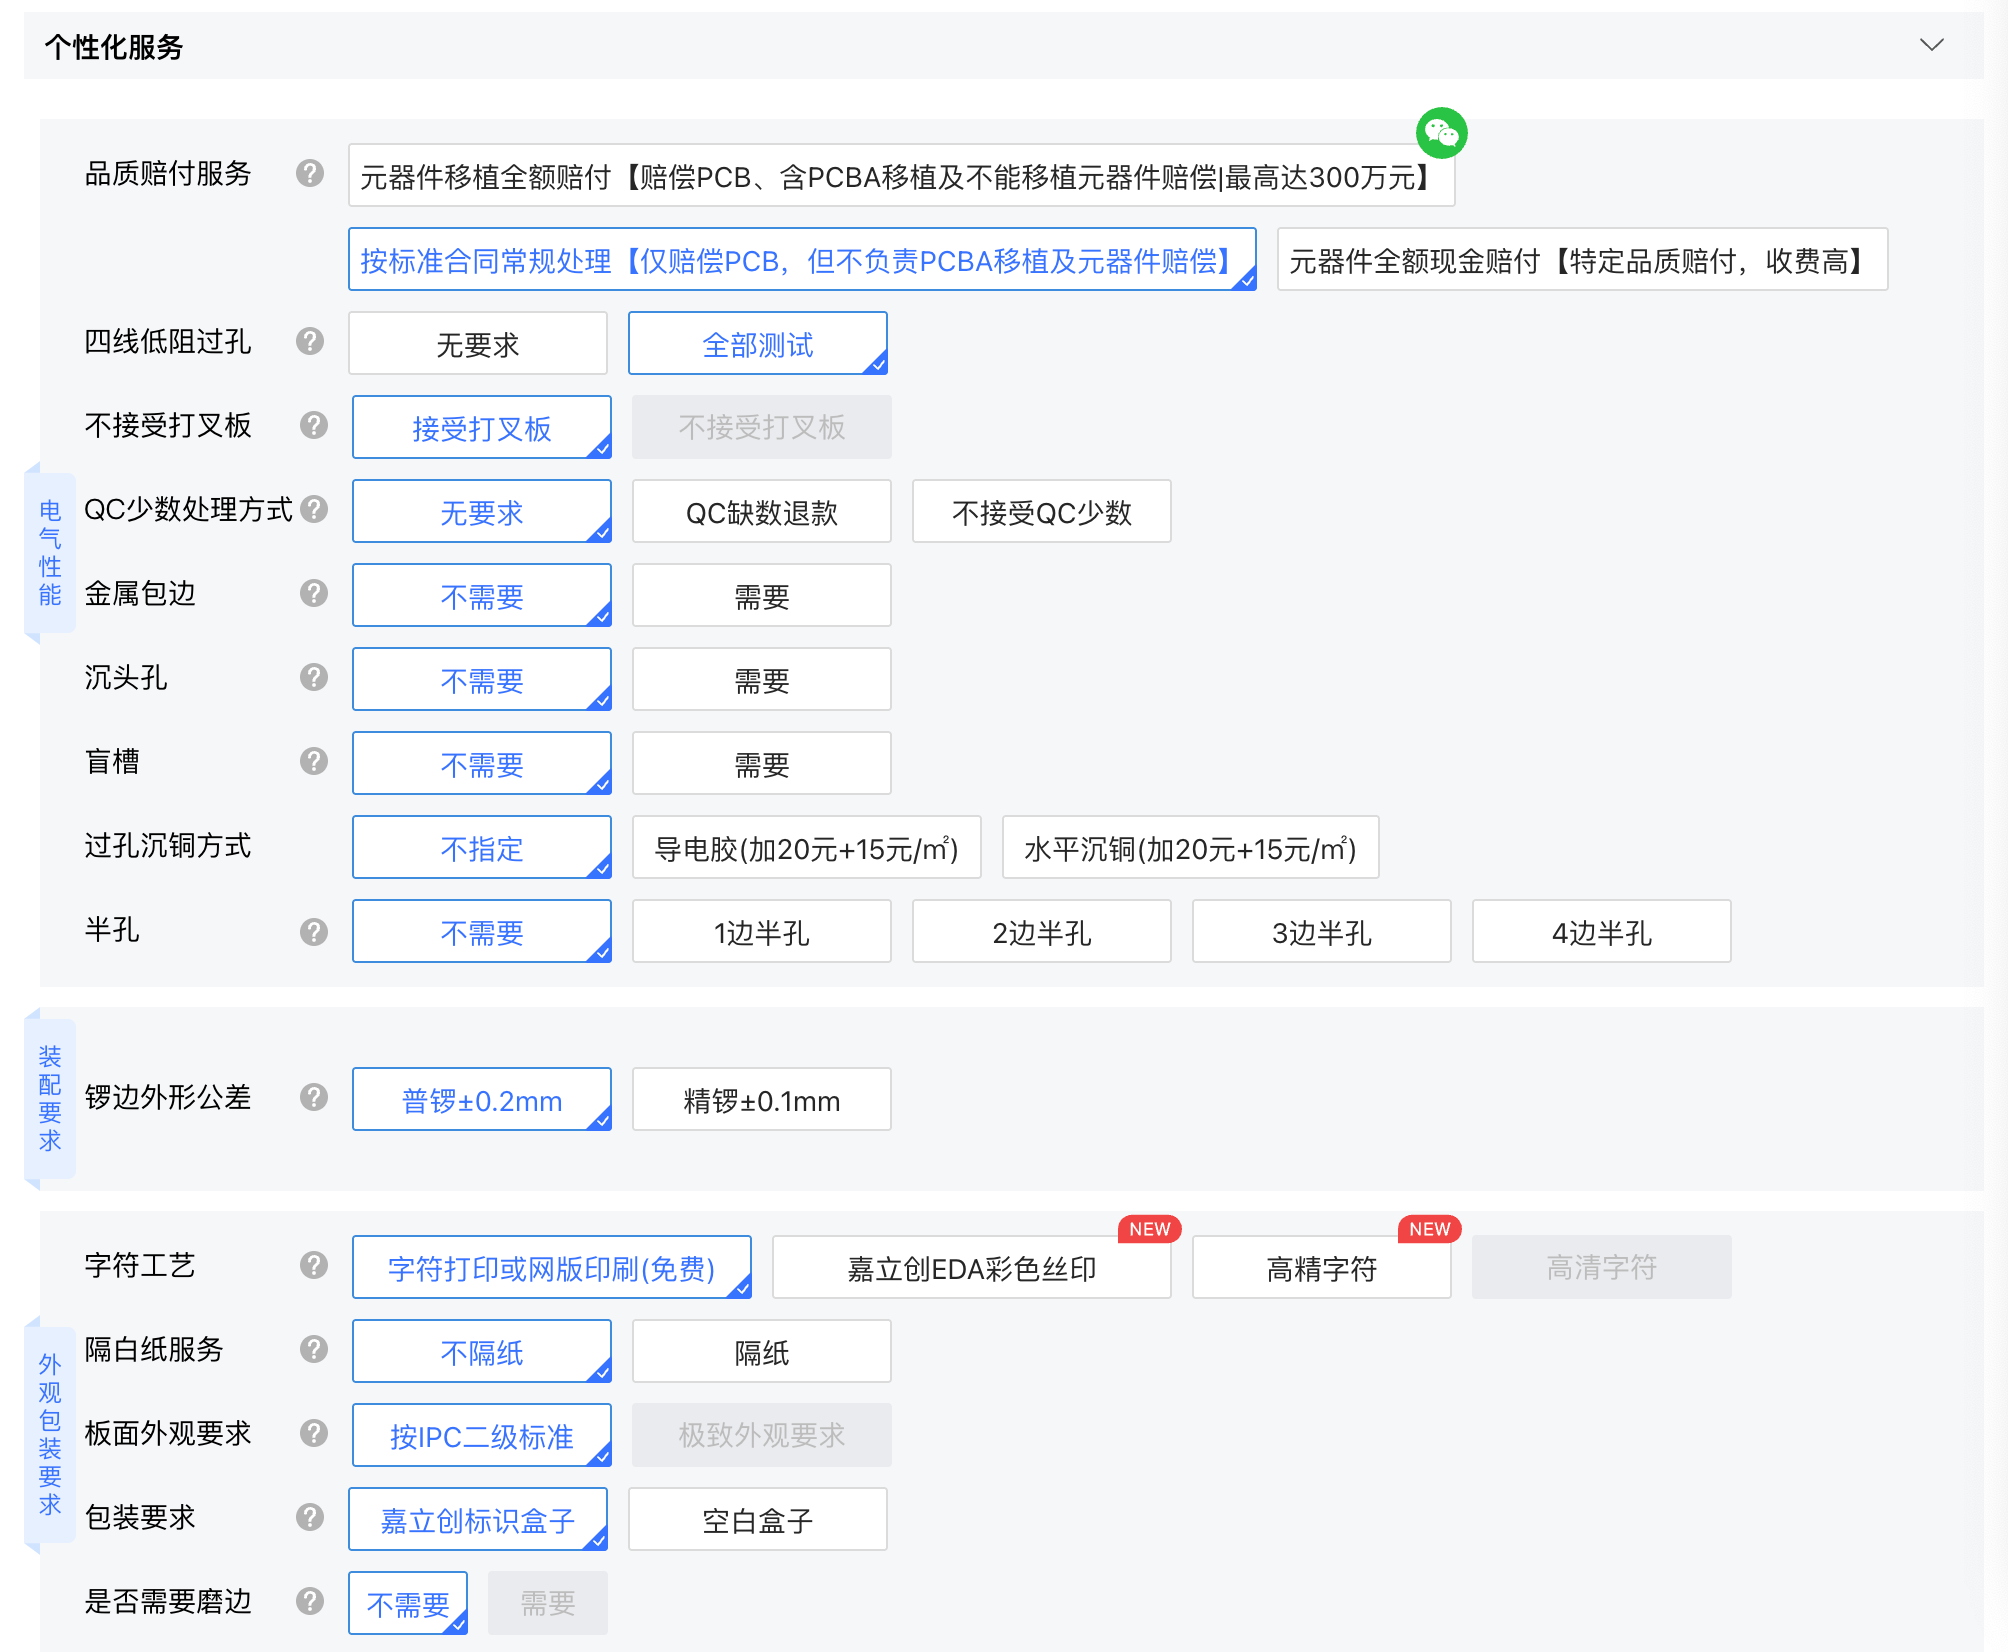Select 外观包装要求 side tab
2008x1652 pixels.
[50, 1434]
